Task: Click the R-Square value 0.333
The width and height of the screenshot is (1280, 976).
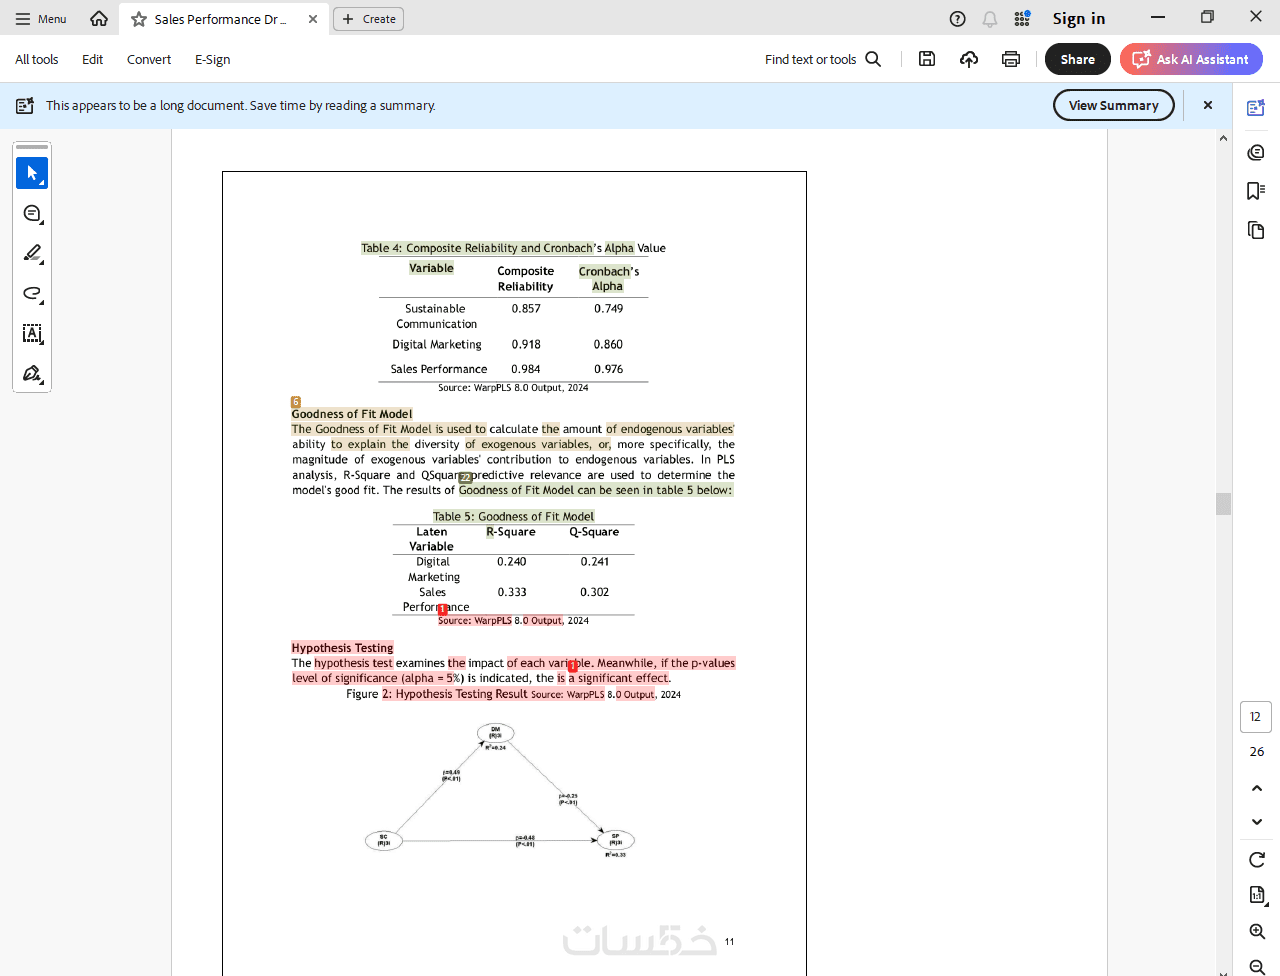Action: tap(512, 592)
